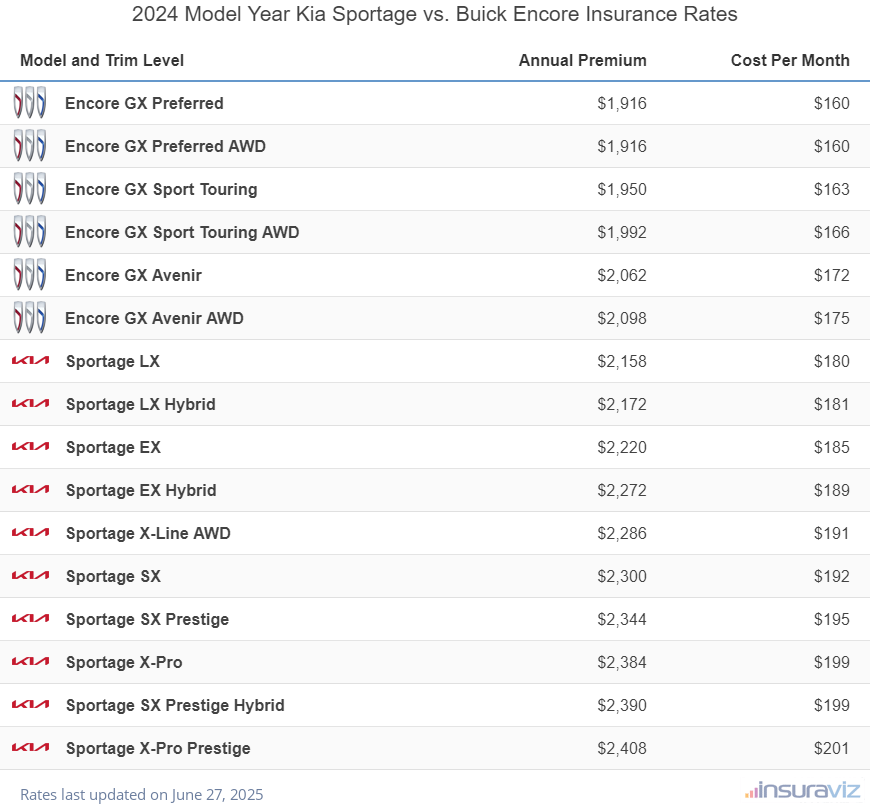Click the Annual Premium column header
870x810 pixels.
coord(583,60)
